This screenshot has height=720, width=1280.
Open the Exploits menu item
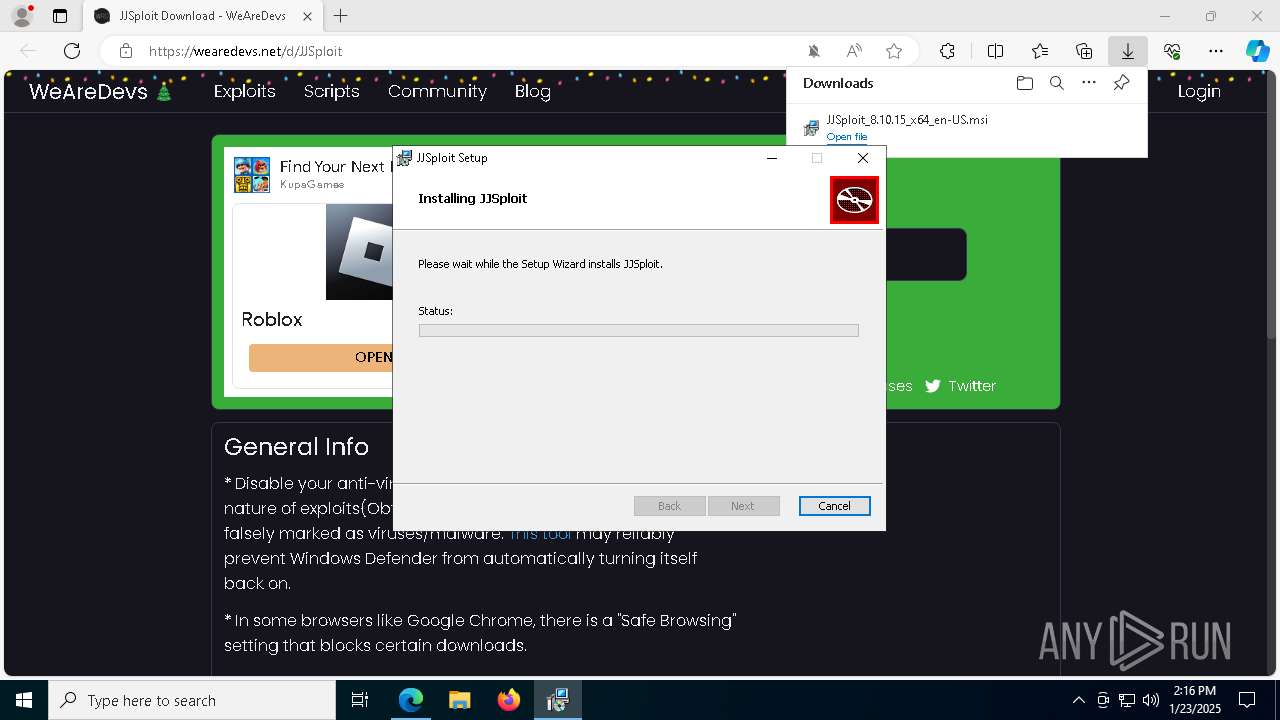[x=245, y=91]
